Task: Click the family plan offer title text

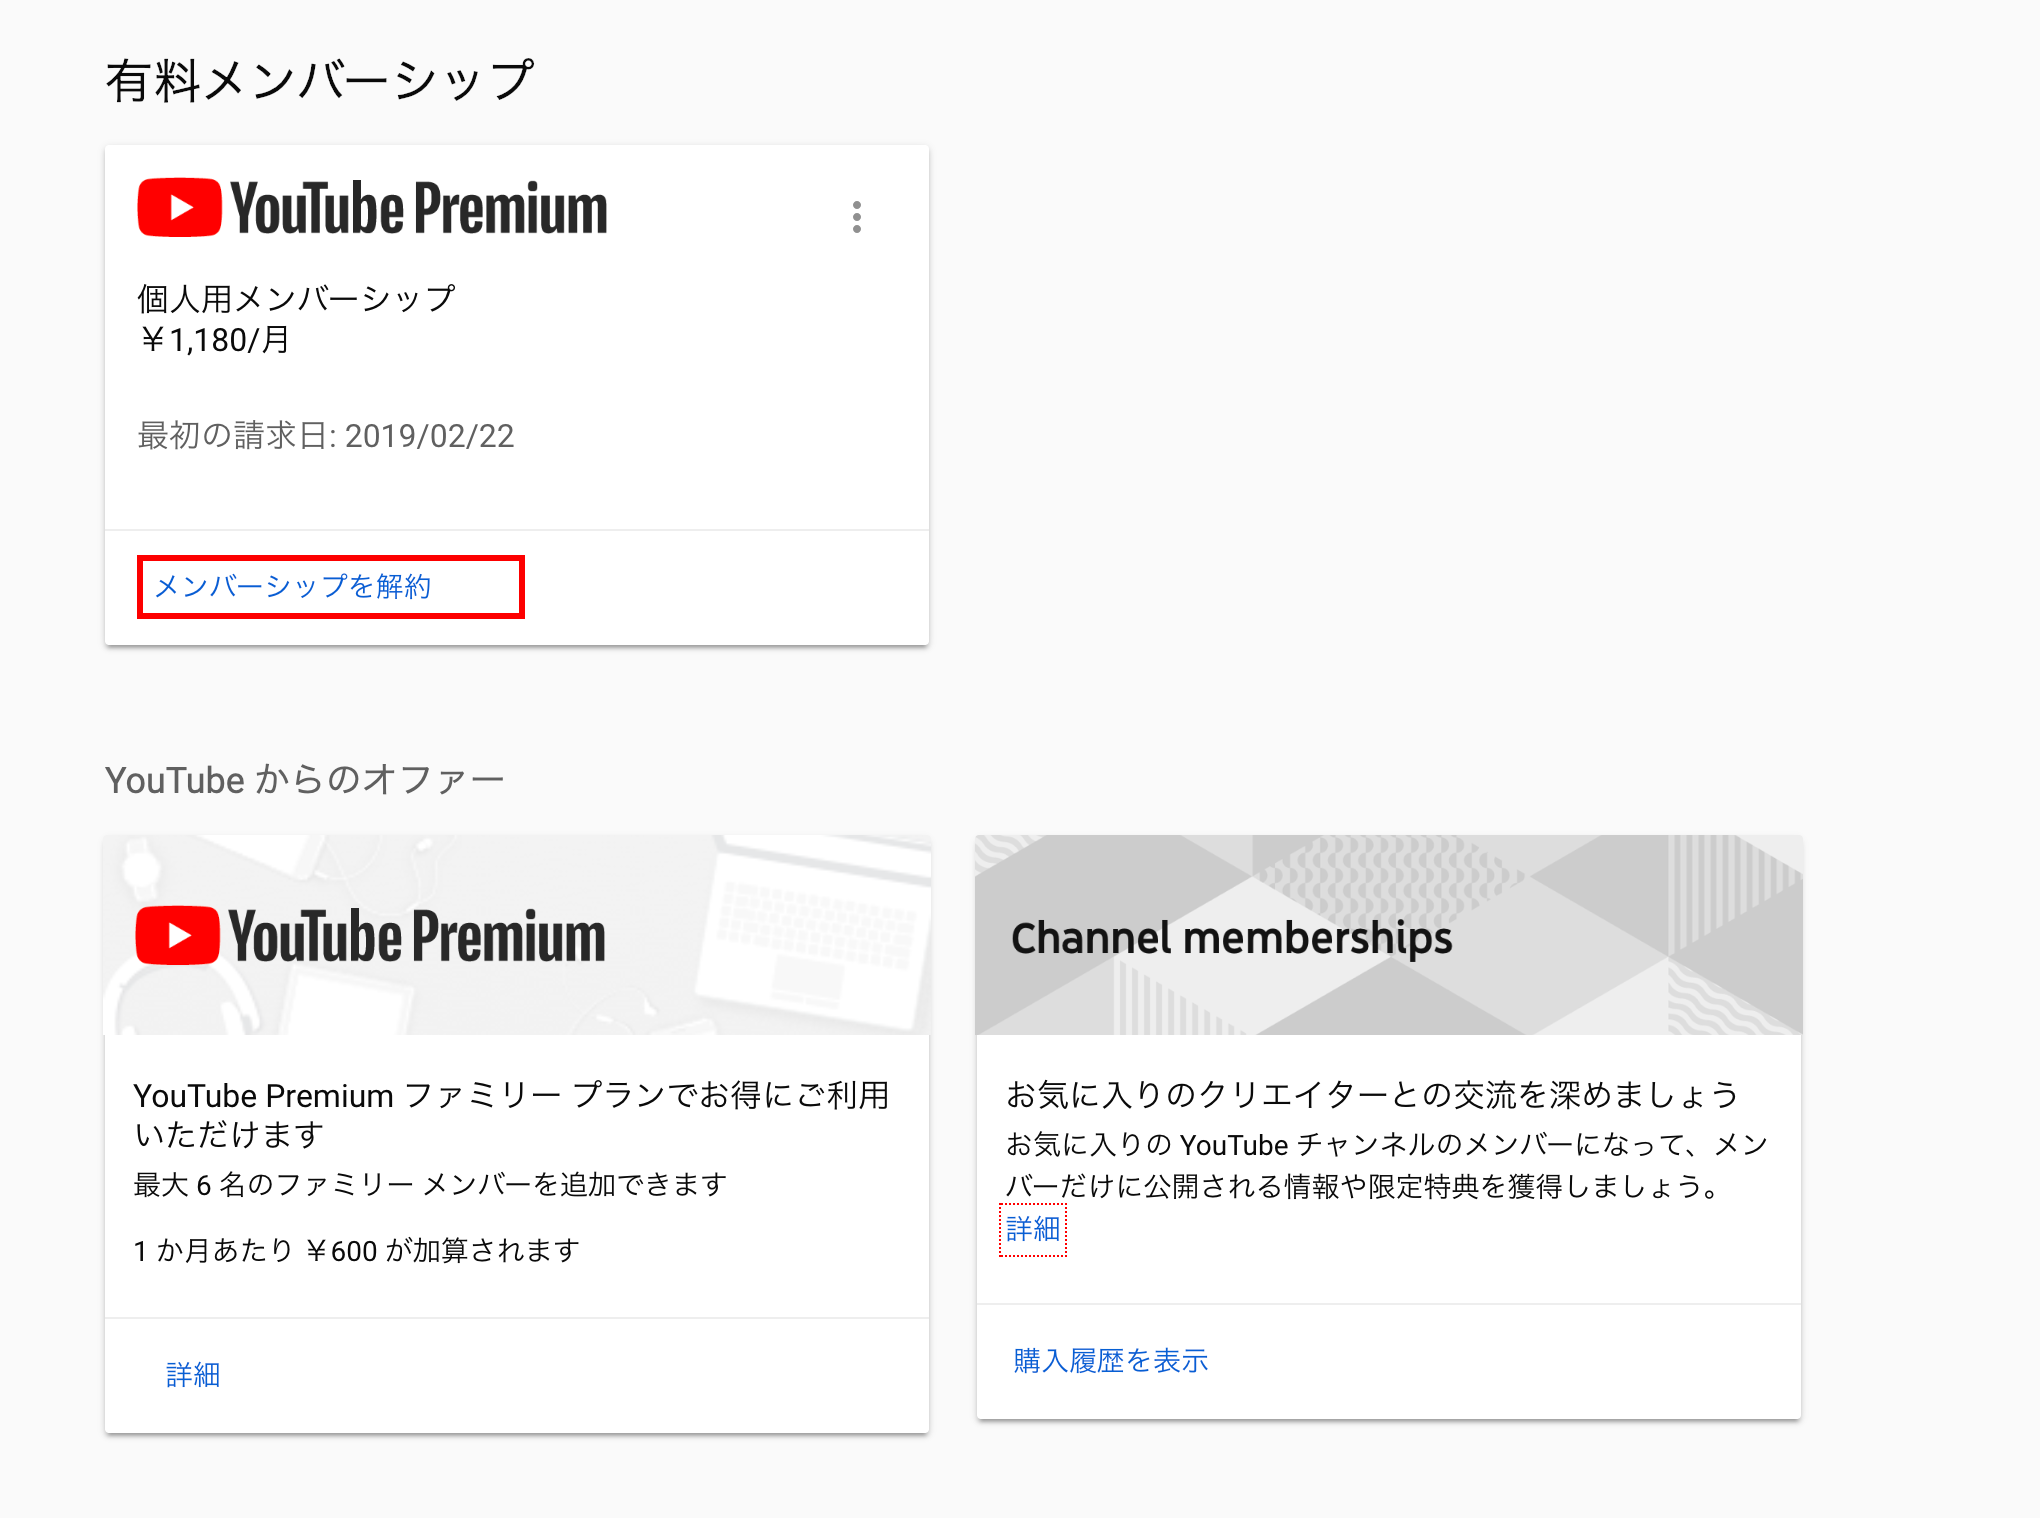Action: pos(511,1115)
